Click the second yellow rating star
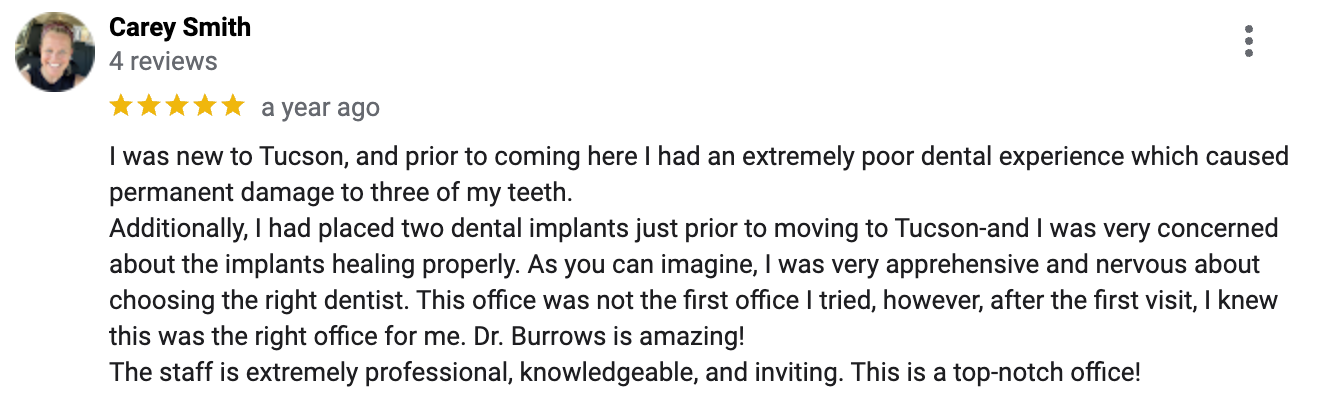Image resolution: width=1322 pixels, height=402 pixels. [149, 105]
